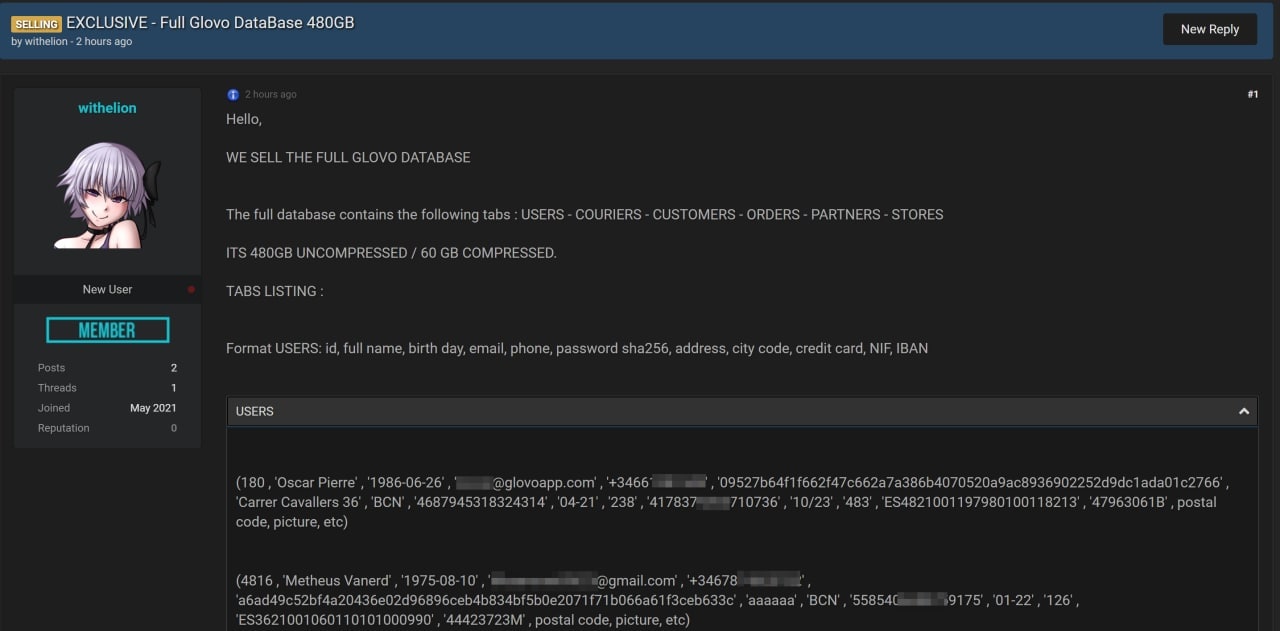Click the 'Oscar Pierre' record entry

[x=732, y=502]
